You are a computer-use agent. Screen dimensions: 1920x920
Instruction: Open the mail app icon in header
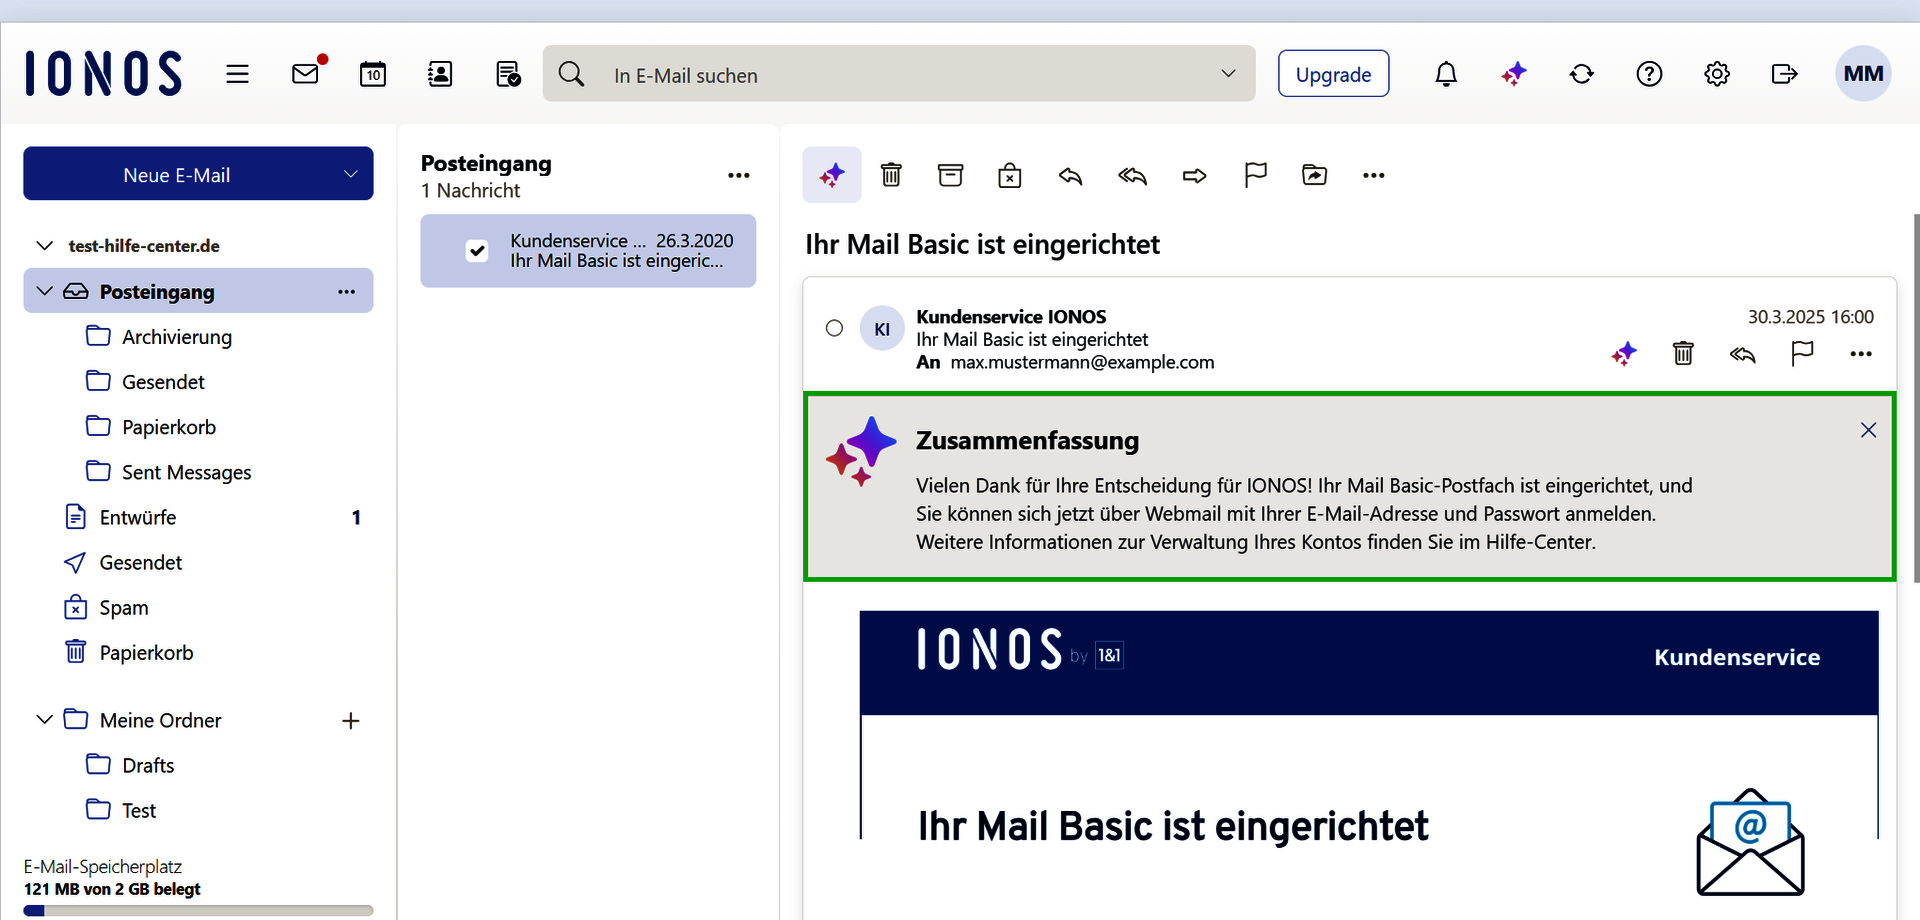(x=307, y=73)
